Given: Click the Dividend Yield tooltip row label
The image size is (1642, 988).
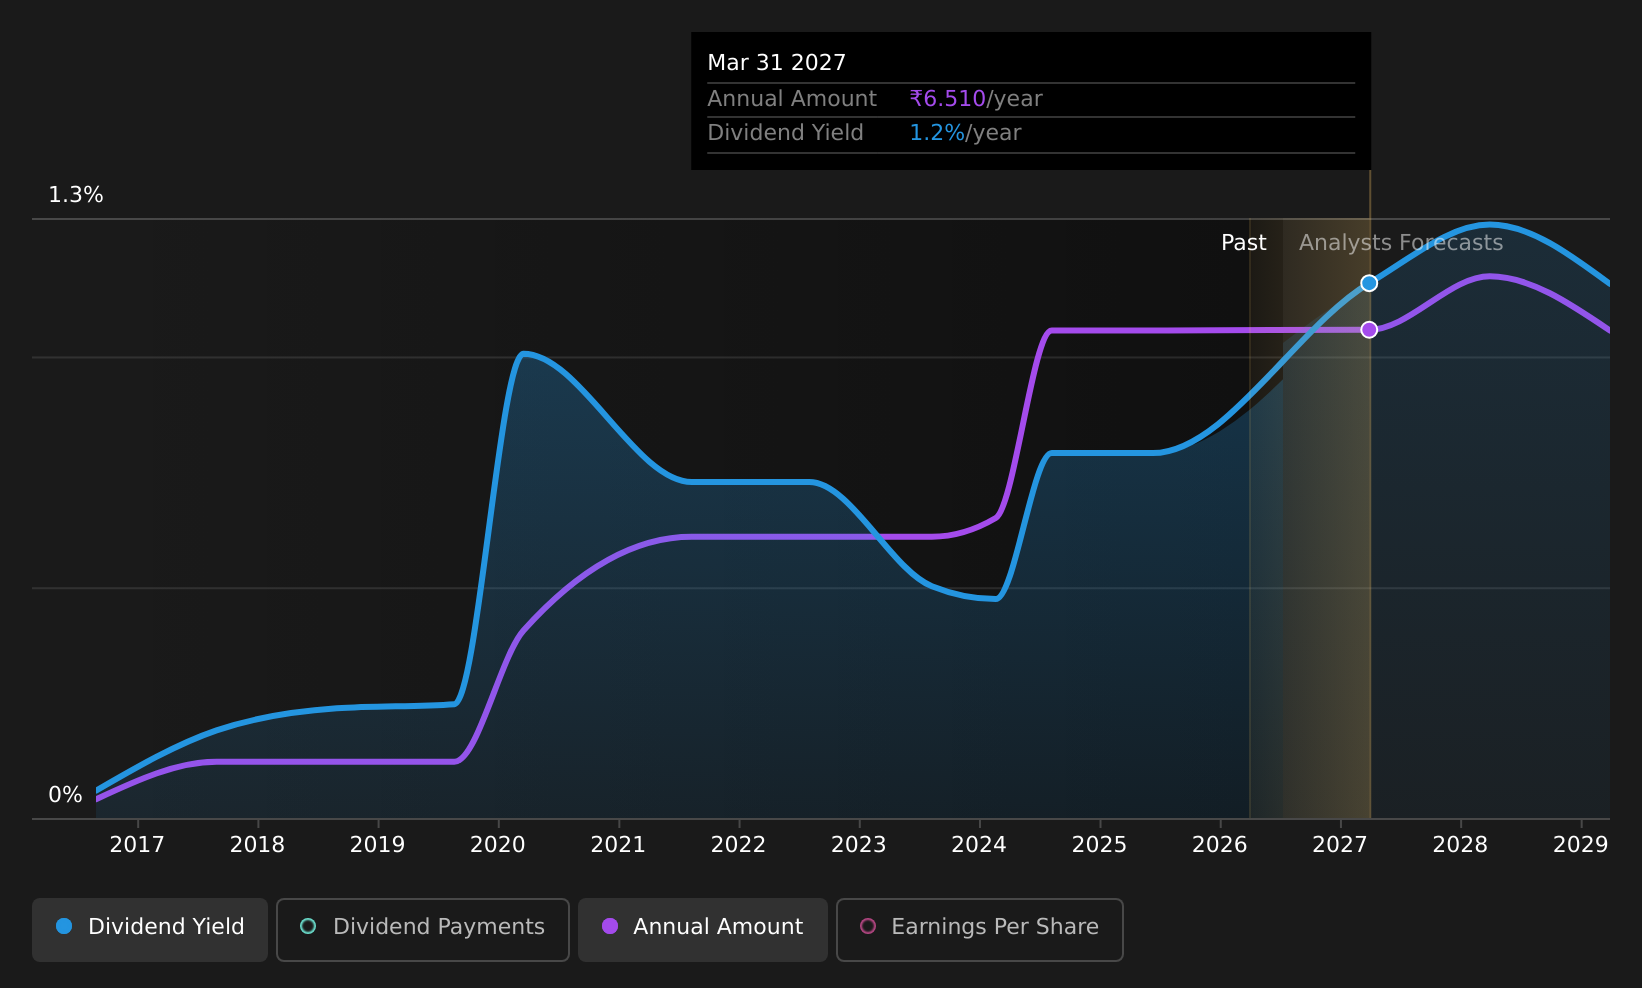Looking at the screenshot, I should pos(785,133).
